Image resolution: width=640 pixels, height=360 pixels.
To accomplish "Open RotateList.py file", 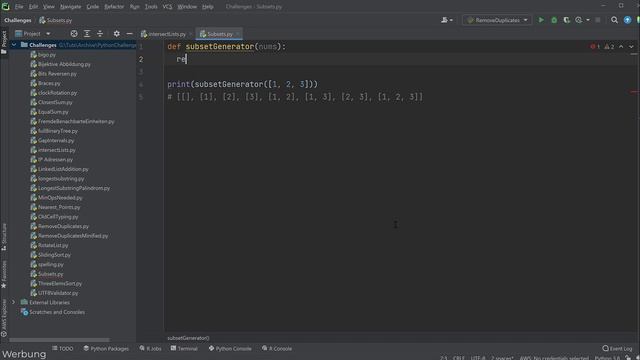I will pos(53,245).
